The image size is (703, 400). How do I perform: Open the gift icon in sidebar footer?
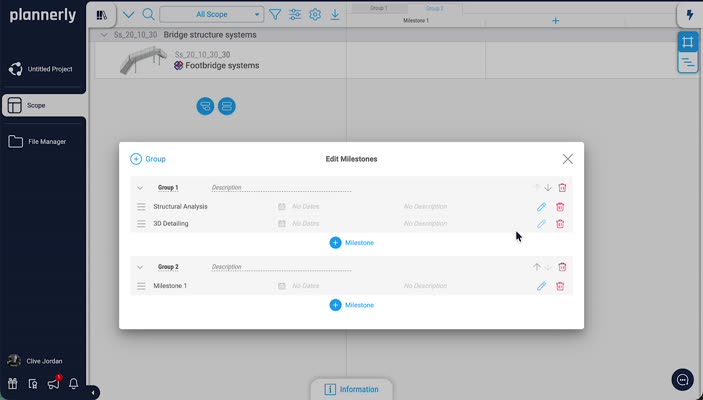pyautogui.click(x=13, y=383)
